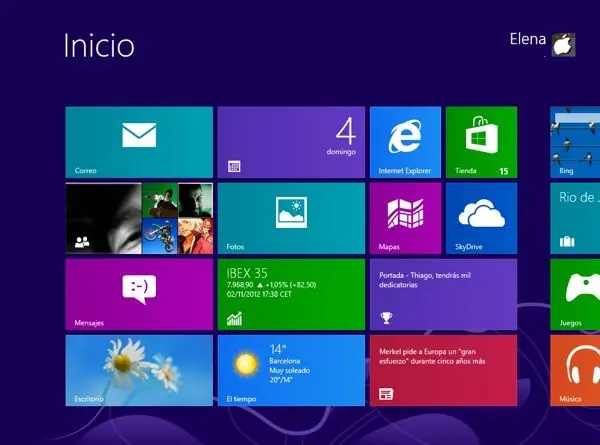The width and height of the screenshot is (600, 445).
Task: Click the user account picture beside Elena
Action: 563,45
